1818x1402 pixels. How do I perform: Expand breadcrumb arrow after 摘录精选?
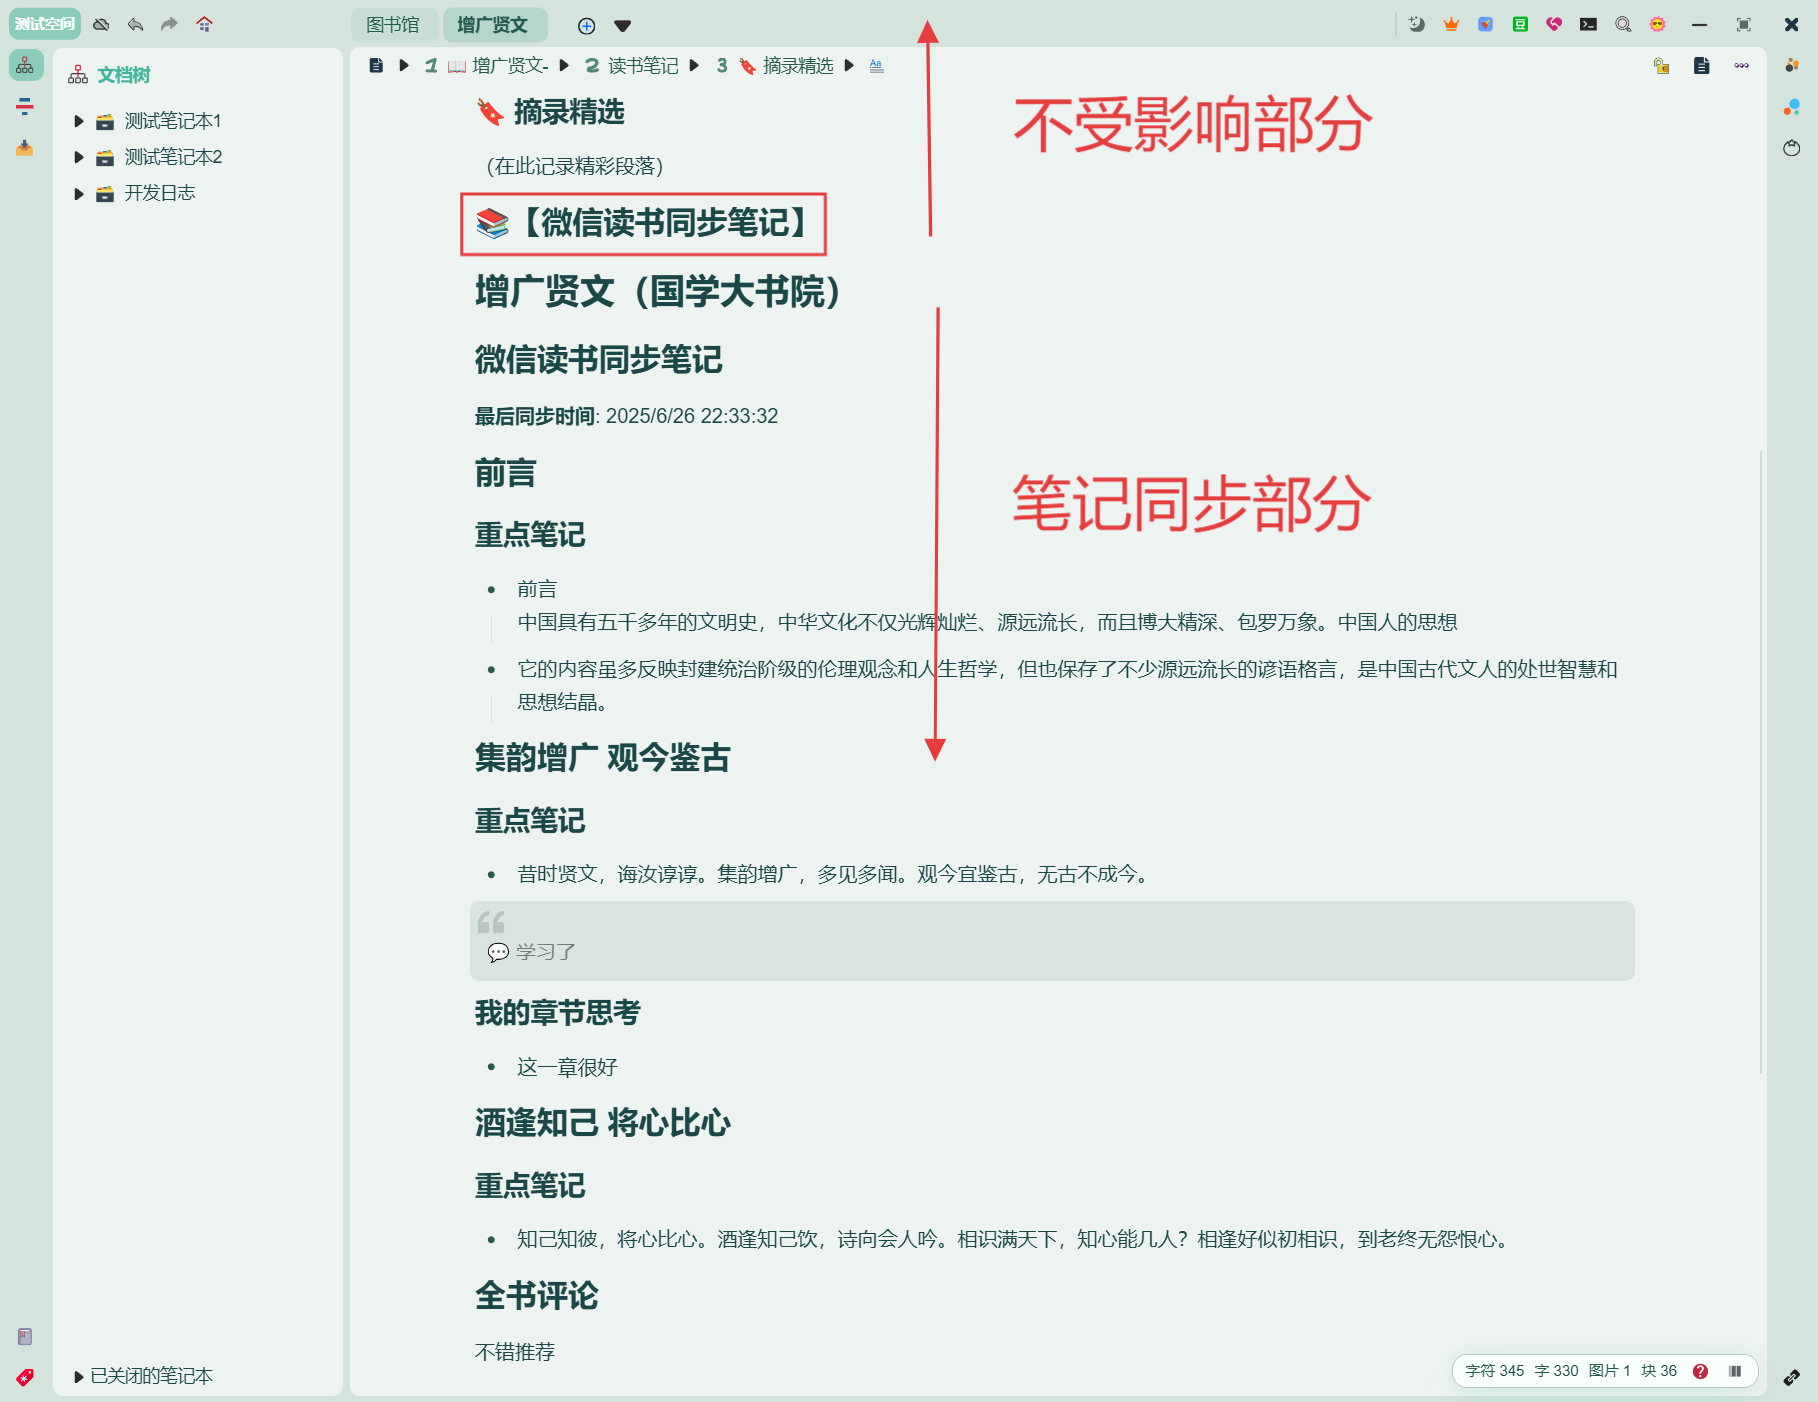tap(849, 66)
